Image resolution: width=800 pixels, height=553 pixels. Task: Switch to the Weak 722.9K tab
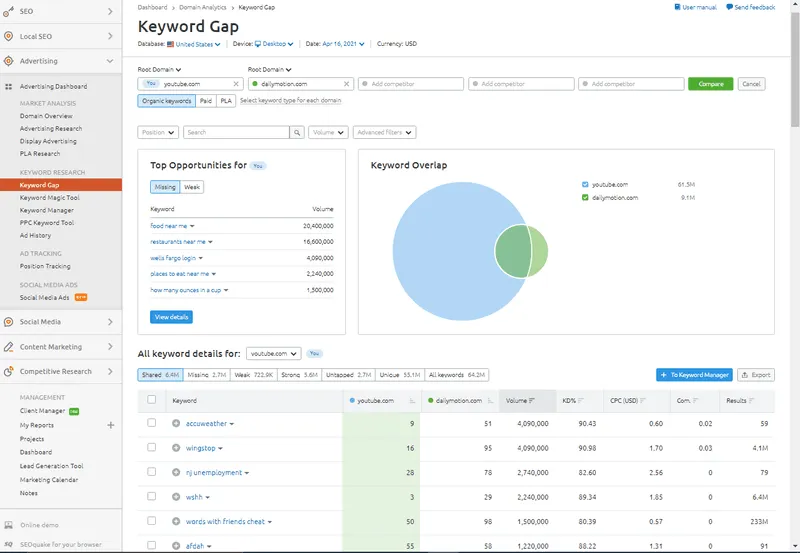[x=254, y=375]
